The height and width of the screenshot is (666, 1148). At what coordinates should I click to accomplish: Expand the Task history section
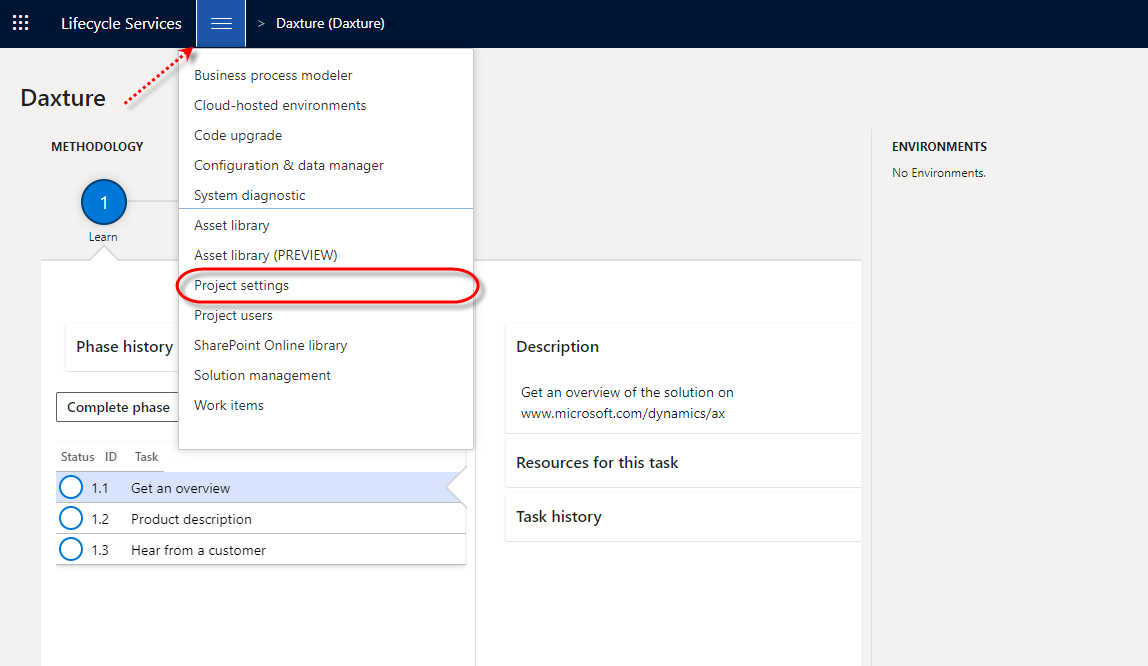point(559,517)
